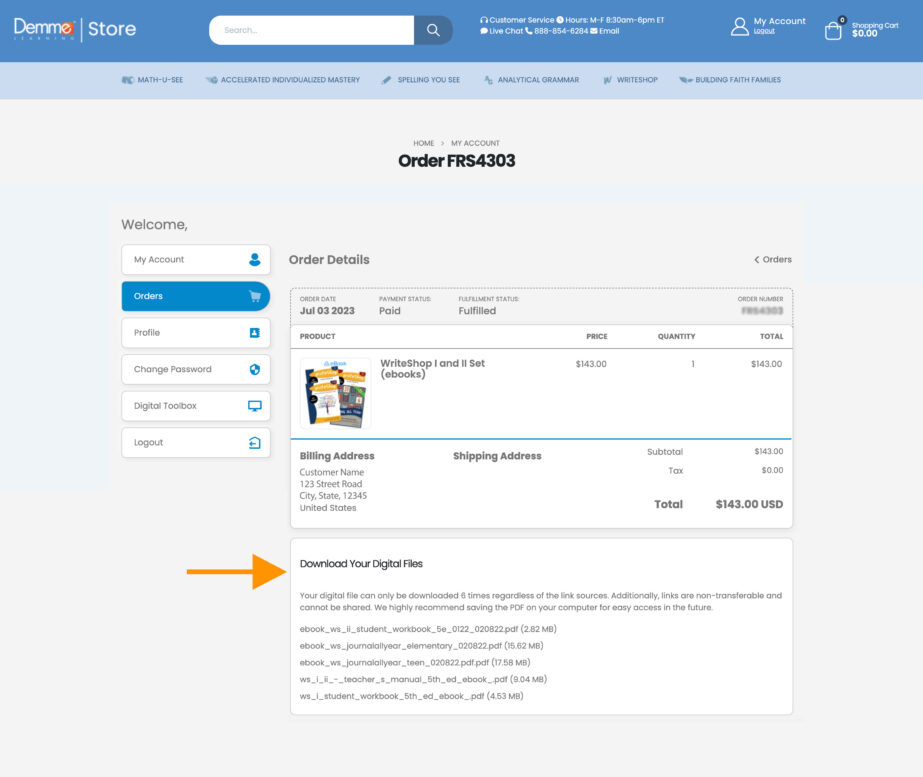Open the Spelling You See navigation item
Screen dimensions: 923x777
pyautogui.click(x=421, y=80)
